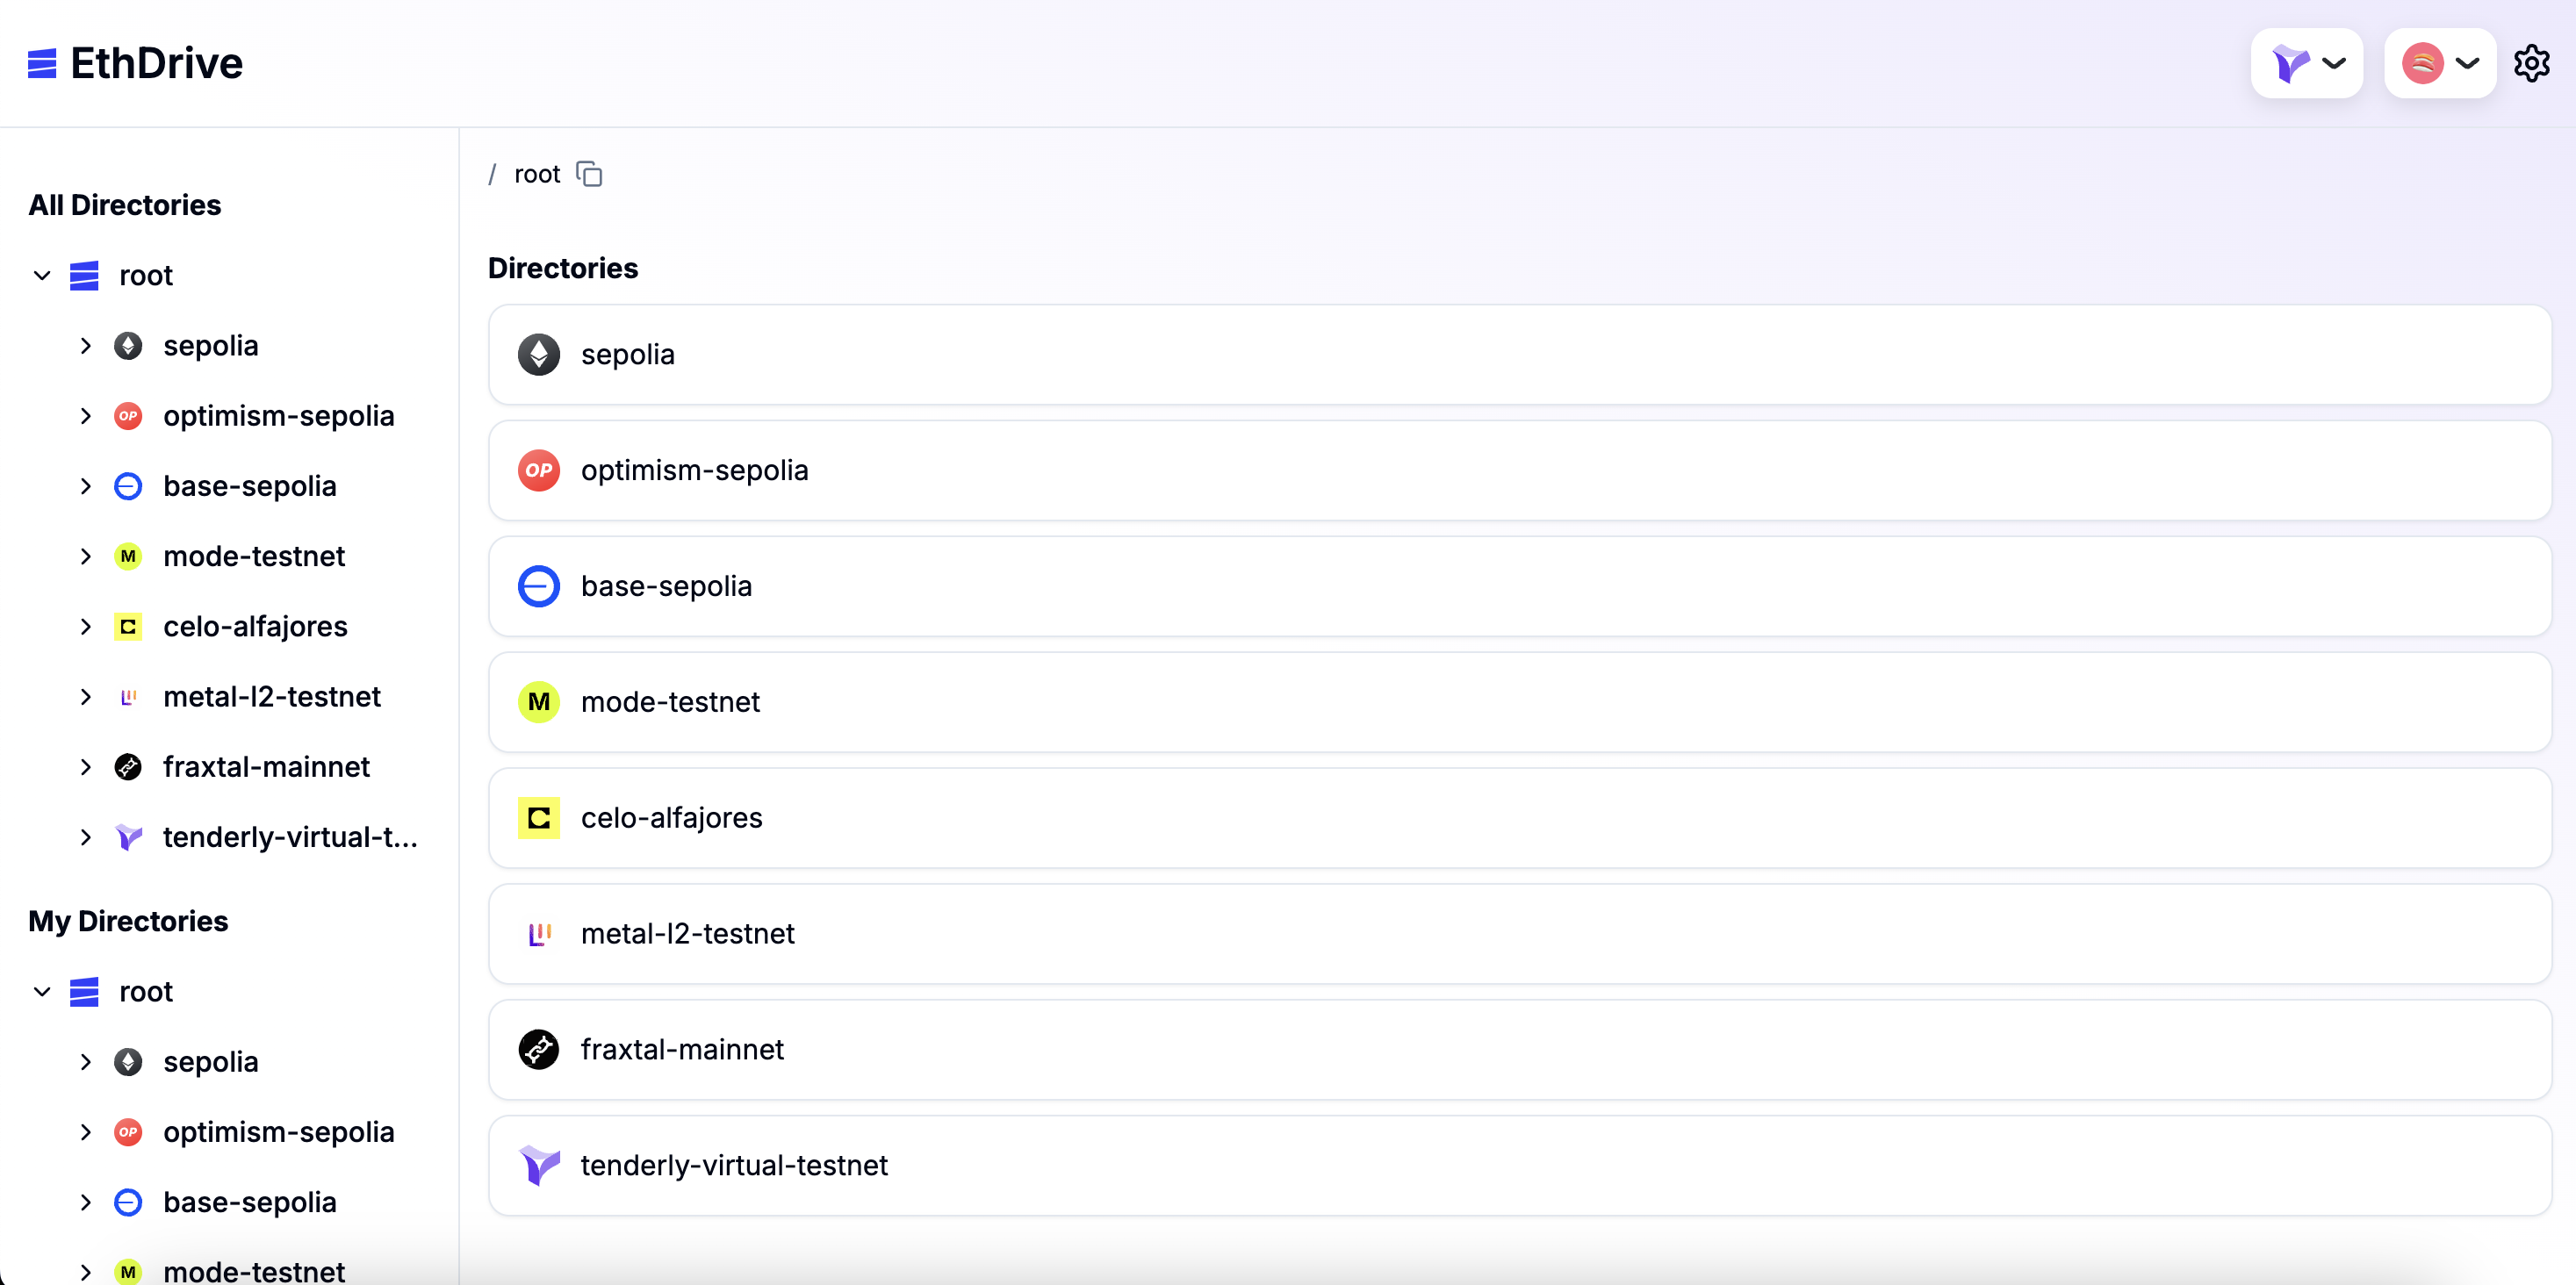Click root in the breadcrumb path
2576x1285 pixels.
(x=537, y=174)
